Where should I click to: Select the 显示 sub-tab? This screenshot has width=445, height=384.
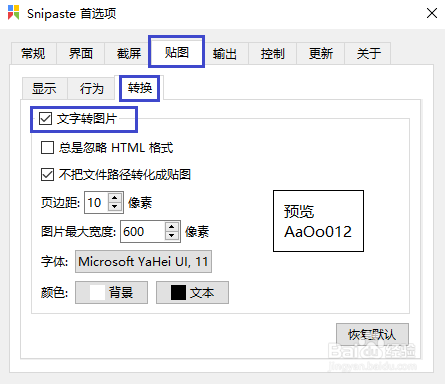pos(44,89)
